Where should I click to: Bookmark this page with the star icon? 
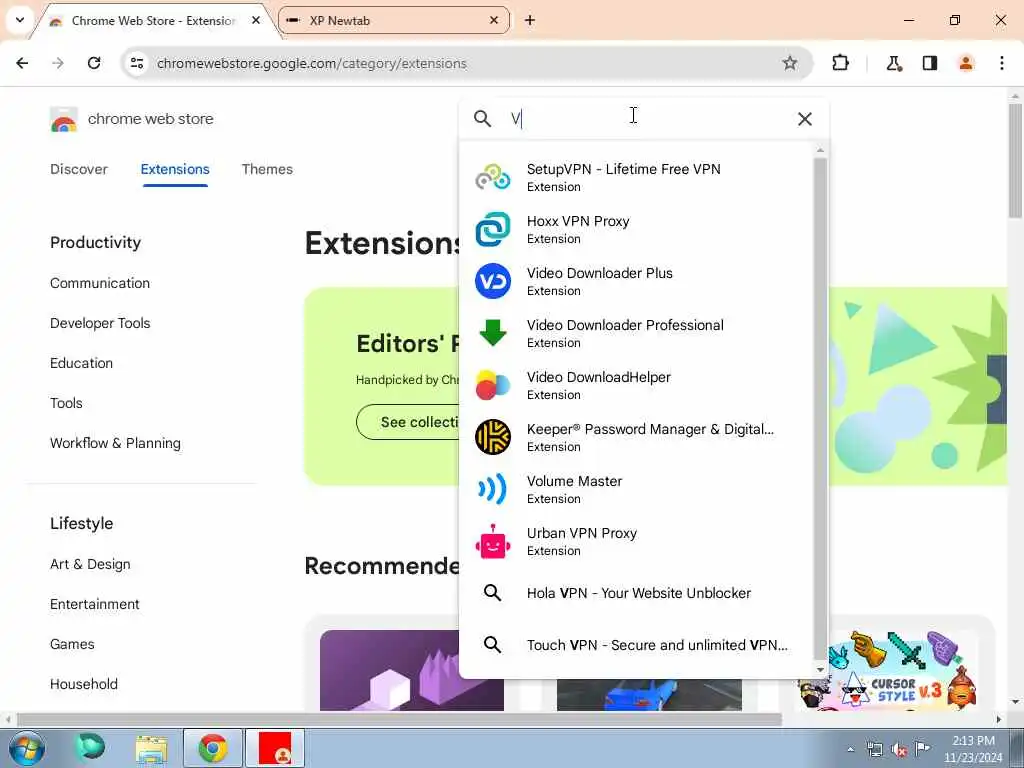(790, 63)
